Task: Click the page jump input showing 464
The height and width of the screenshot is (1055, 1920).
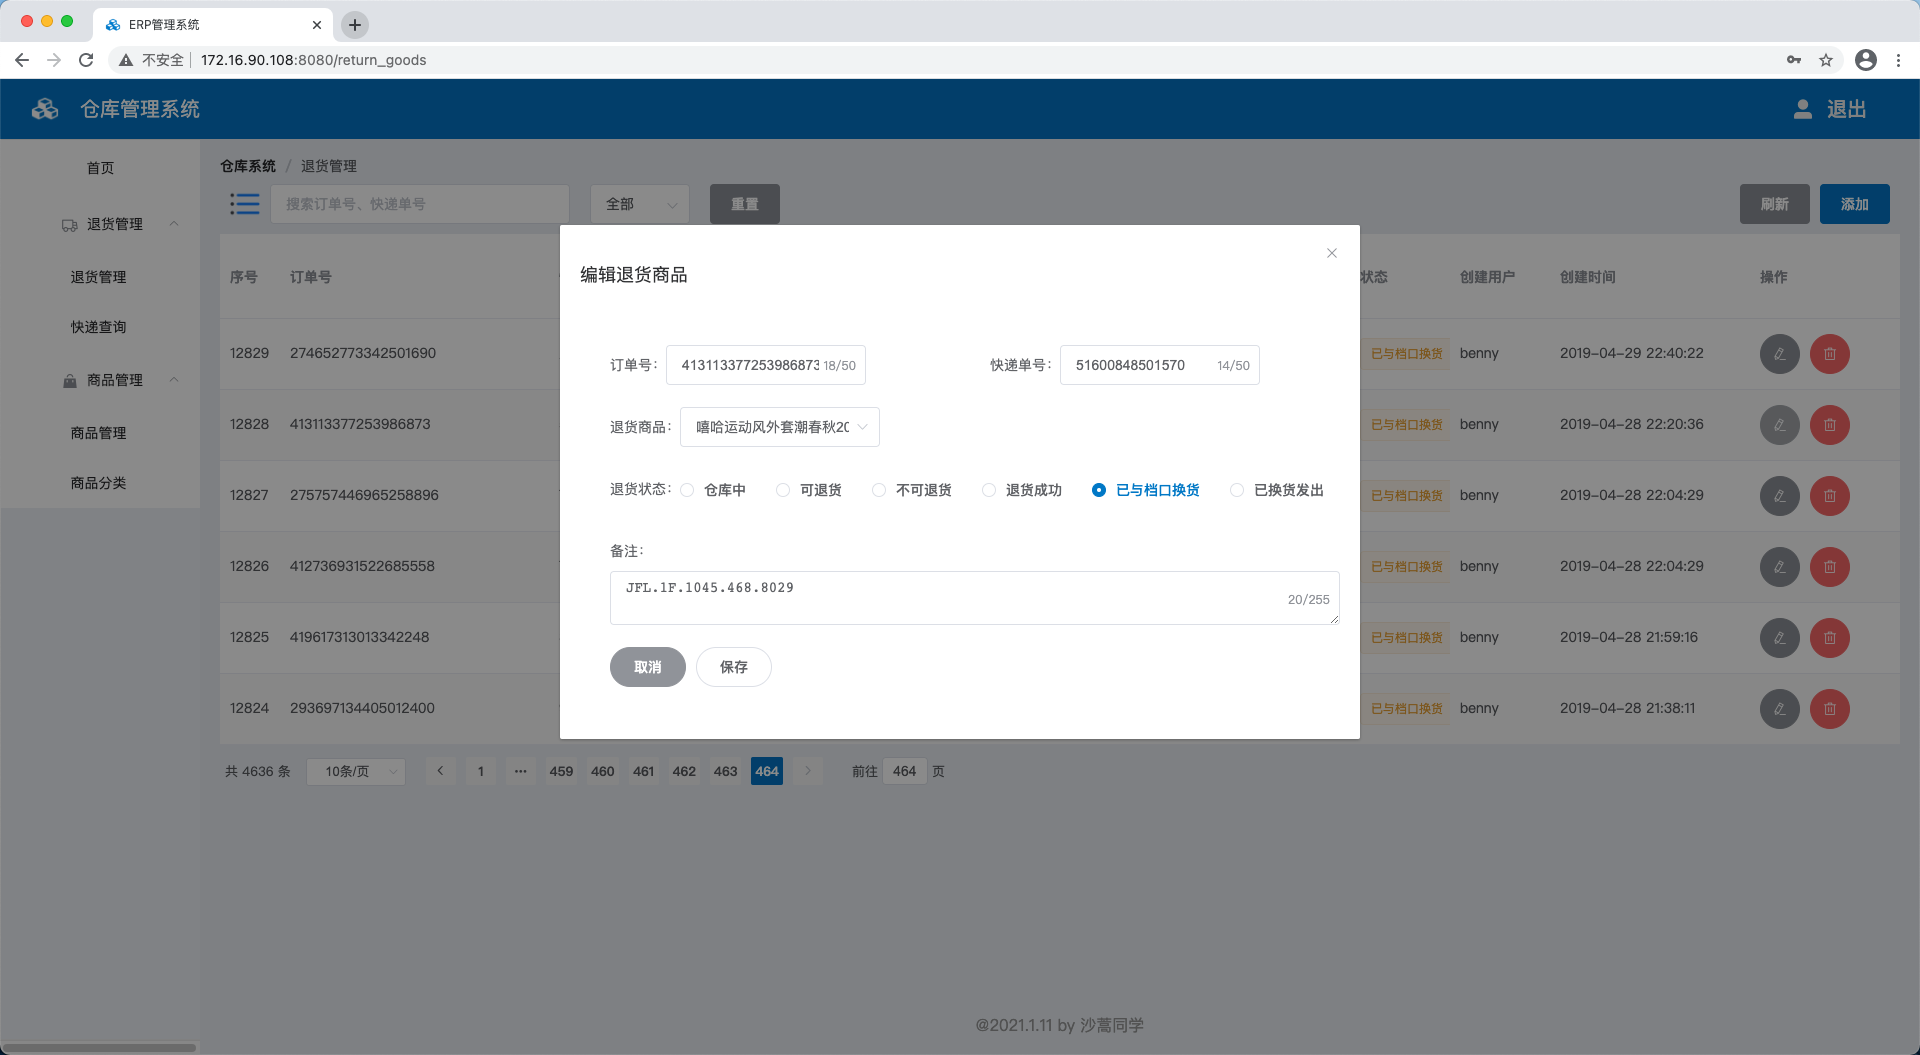Action: [905, 771]
